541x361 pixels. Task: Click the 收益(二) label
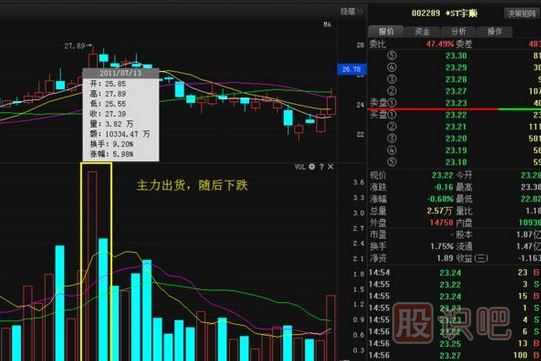pos(472,258)
